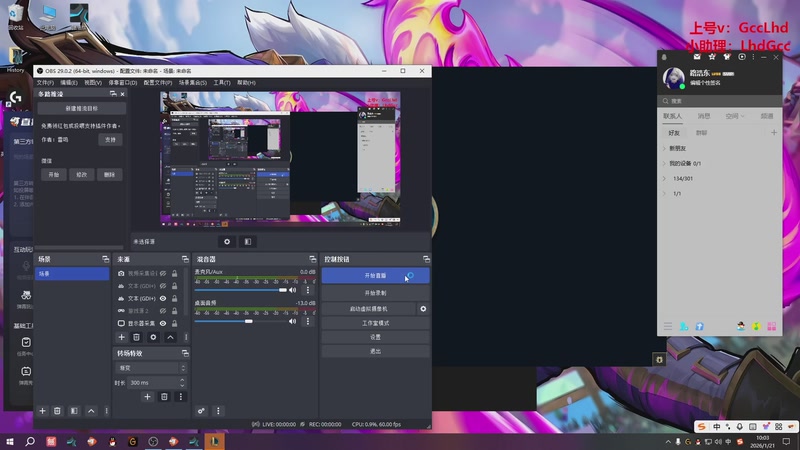800x450 pixels.
Task: Expand 我的设备 0/1 group in QQ
Action: [x=664, y=164]
